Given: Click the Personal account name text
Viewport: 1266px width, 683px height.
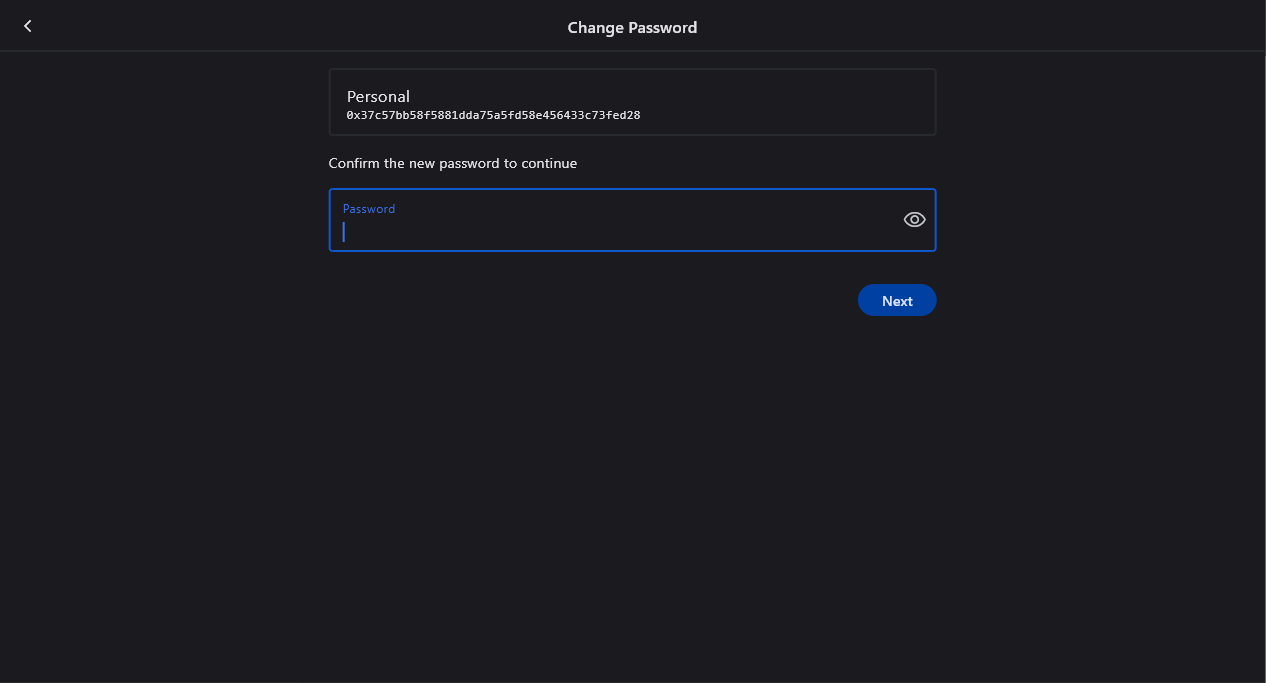Looking at the screenshot, I should 378,97.
